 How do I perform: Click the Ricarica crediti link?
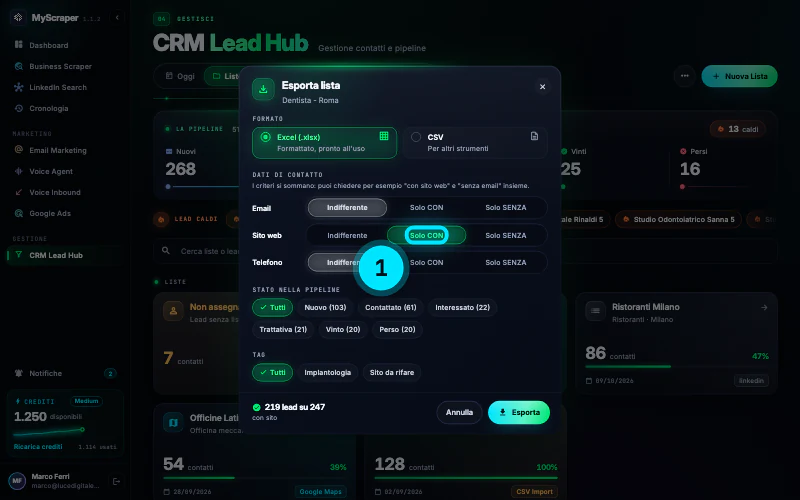tap(38, 446)
